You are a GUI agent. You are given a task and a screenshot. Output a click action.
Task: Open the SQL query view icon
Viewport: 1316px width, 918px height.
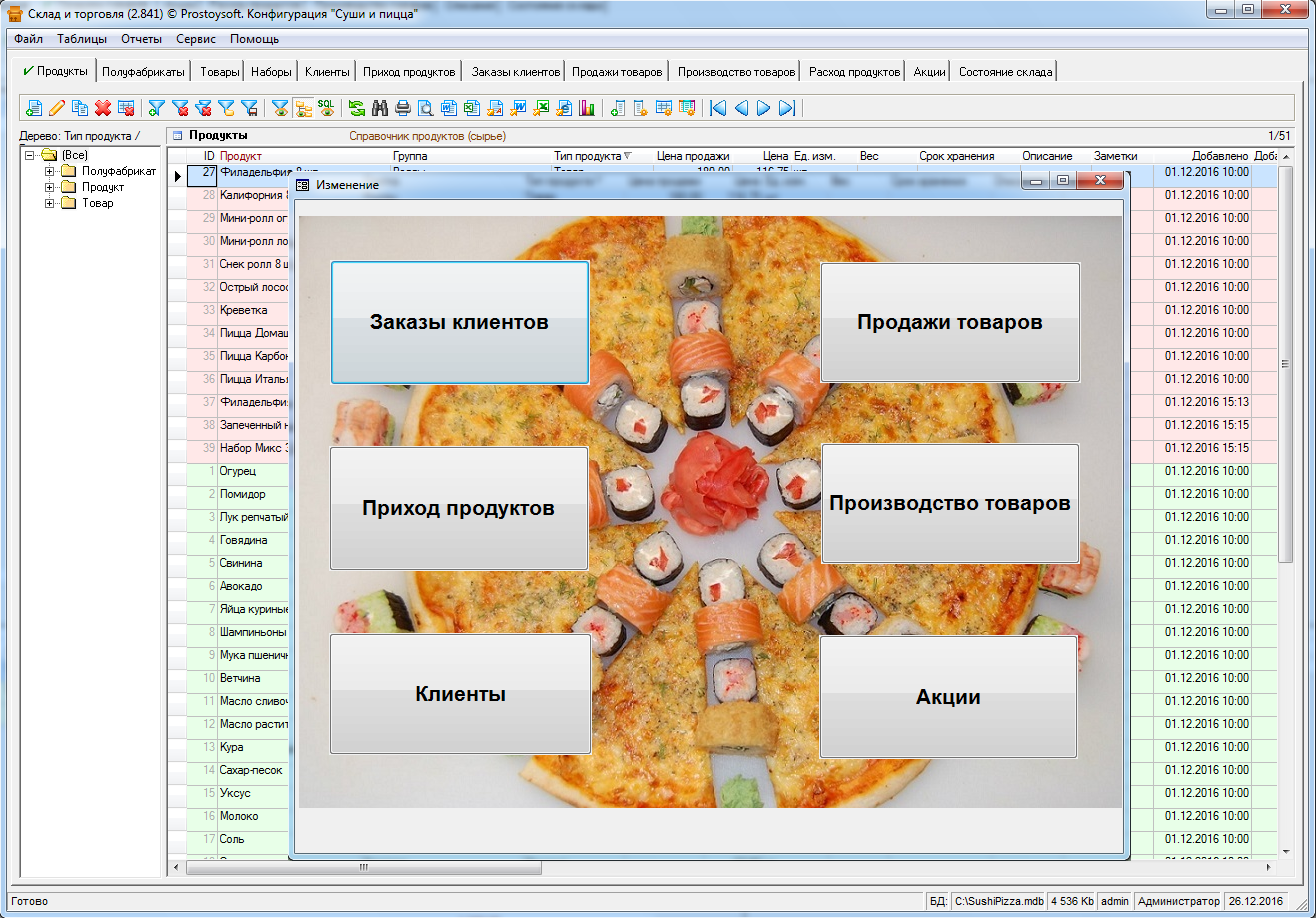(327, 107)
